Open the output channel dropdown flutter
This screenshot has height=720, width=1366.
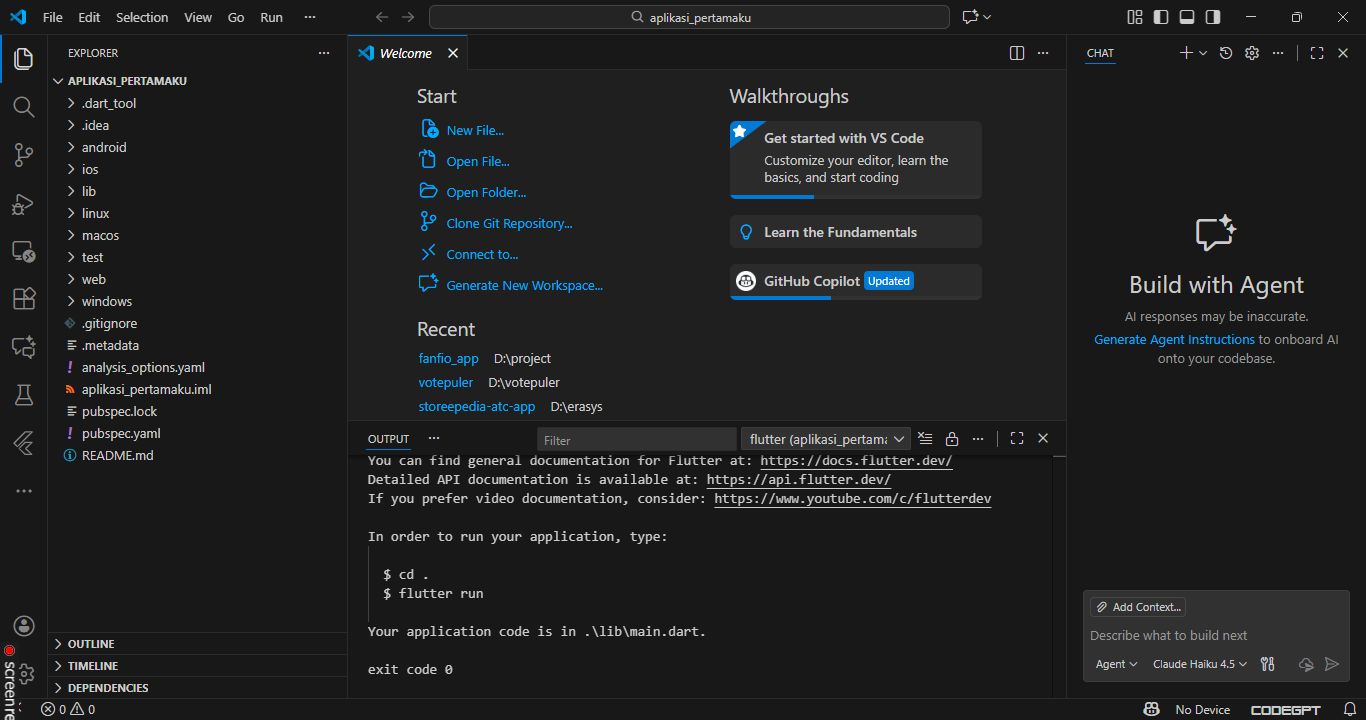(825, 439)
